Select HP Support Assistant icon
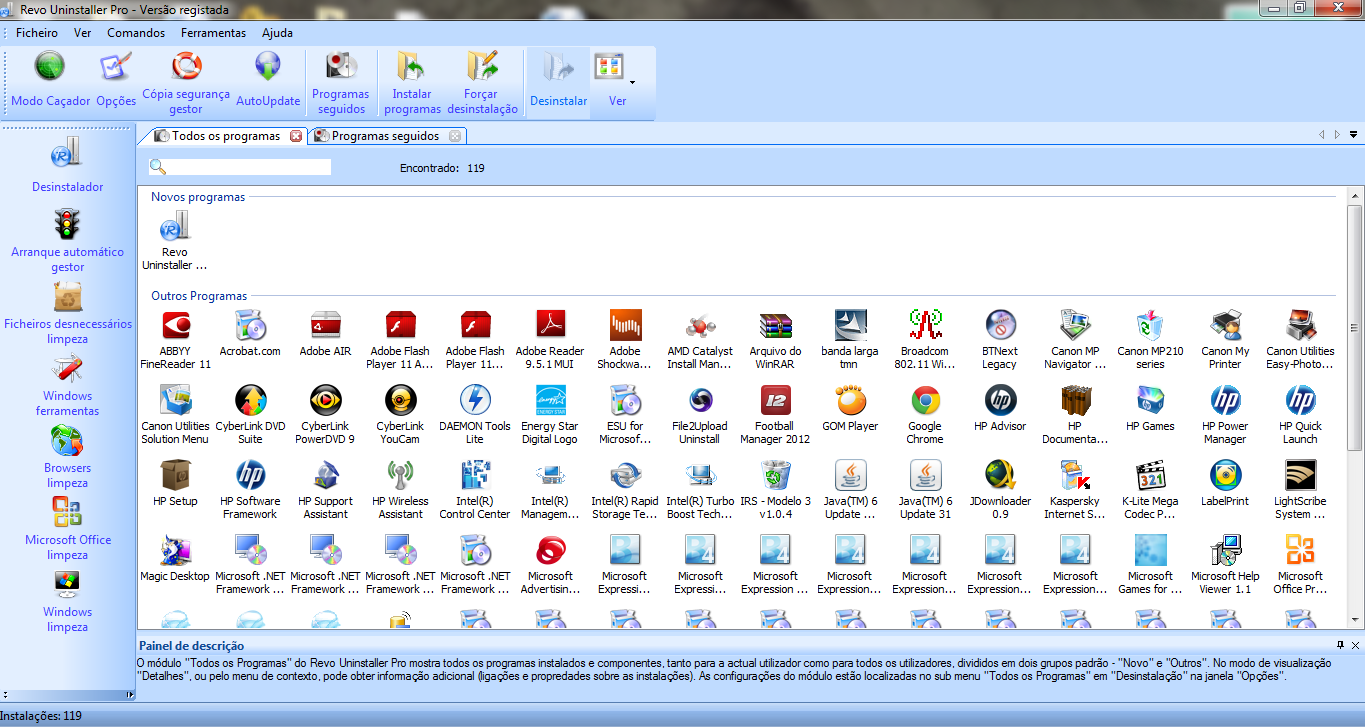Screen dimensions: 1365x727 325,490
